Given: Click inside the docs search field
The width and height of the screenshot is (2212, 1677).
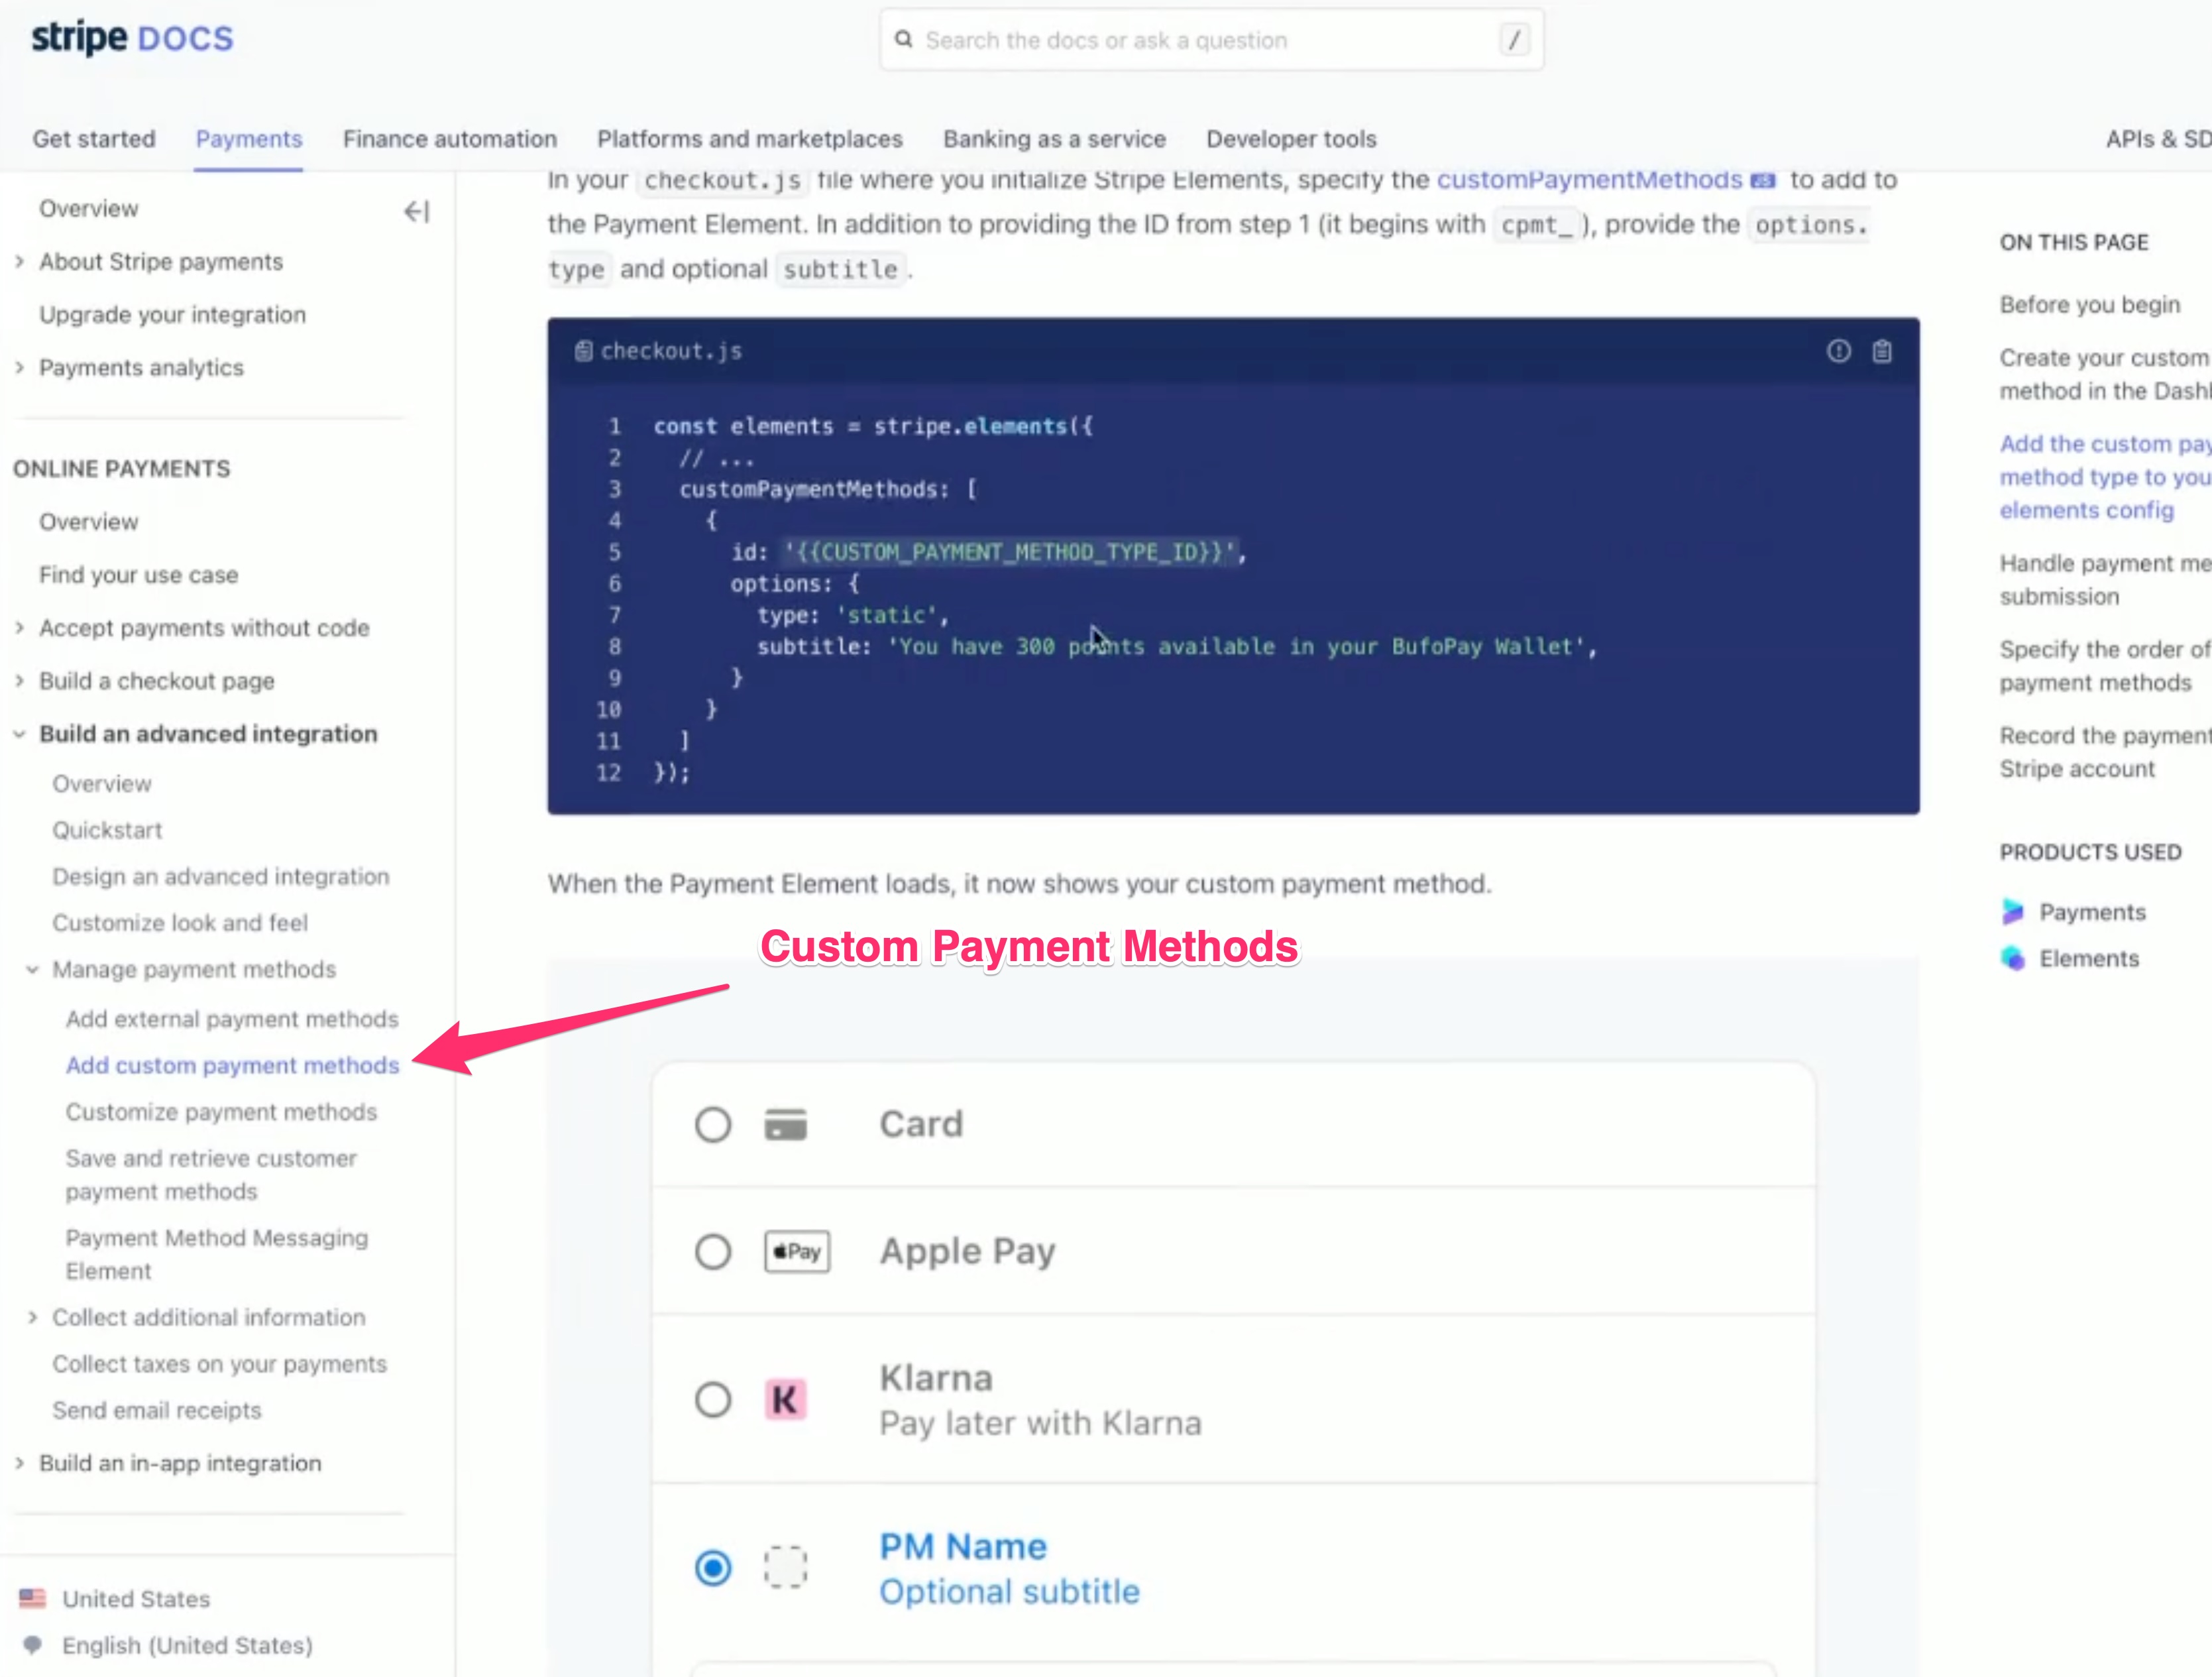Looking at the screenshot, I should (1150, 40).
